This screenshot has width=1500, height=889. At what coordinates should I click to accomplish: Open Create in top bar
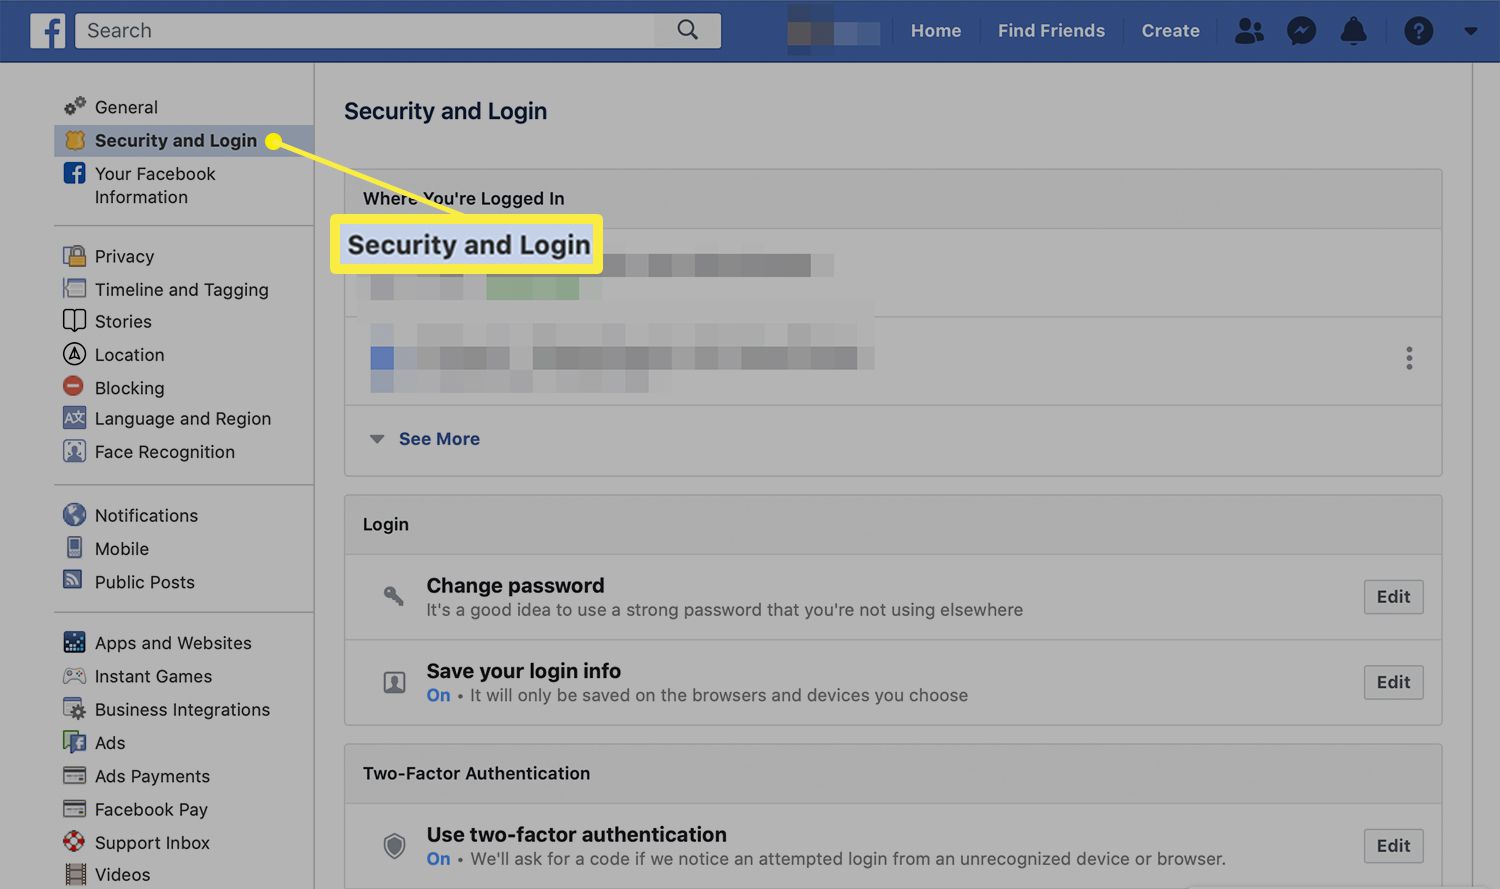[1170, 31]
